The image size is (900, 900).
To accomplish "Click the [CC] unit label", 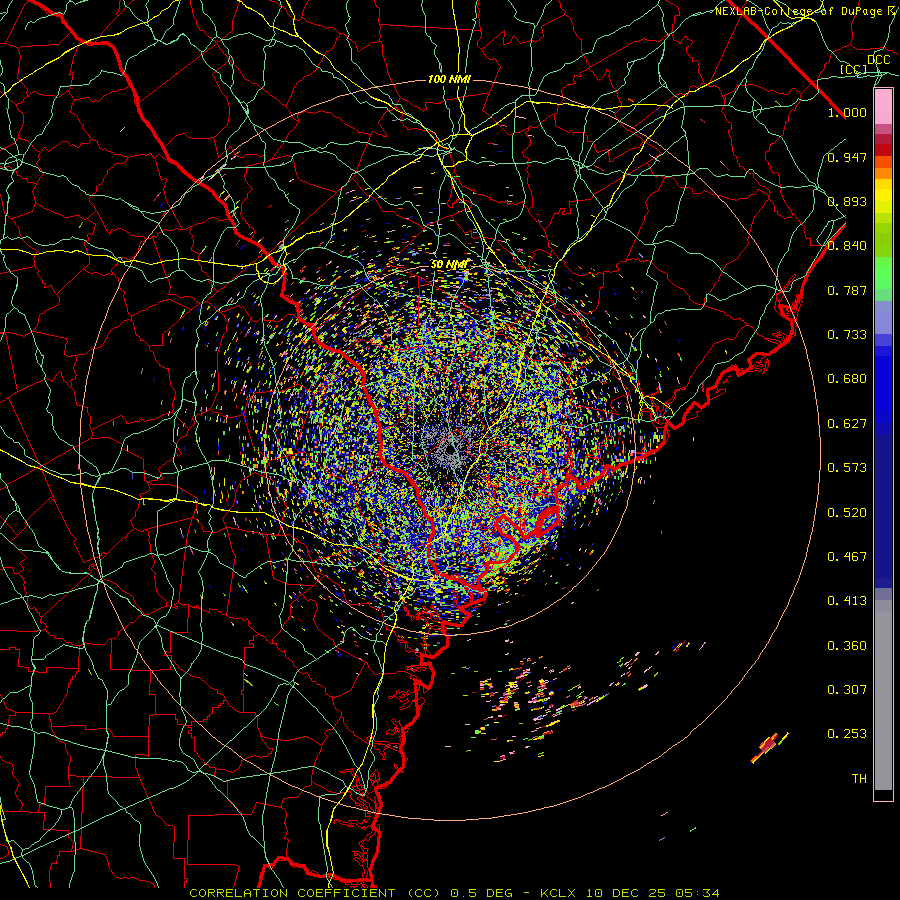I will tap(853, 69).
